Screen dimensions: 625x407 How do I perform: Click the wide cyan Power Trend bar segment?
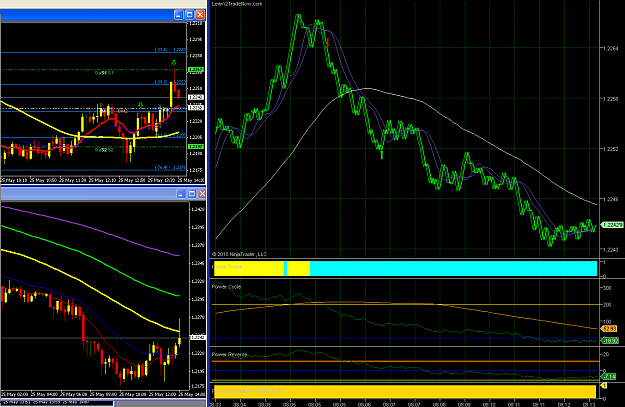coord(453,268)
